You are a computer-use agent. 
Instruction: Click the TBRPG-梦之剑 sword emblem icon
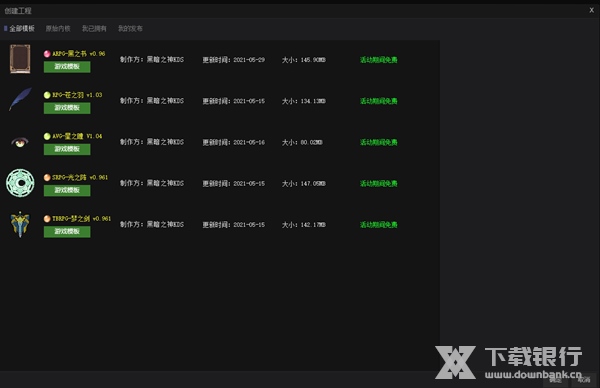[20, 224]
